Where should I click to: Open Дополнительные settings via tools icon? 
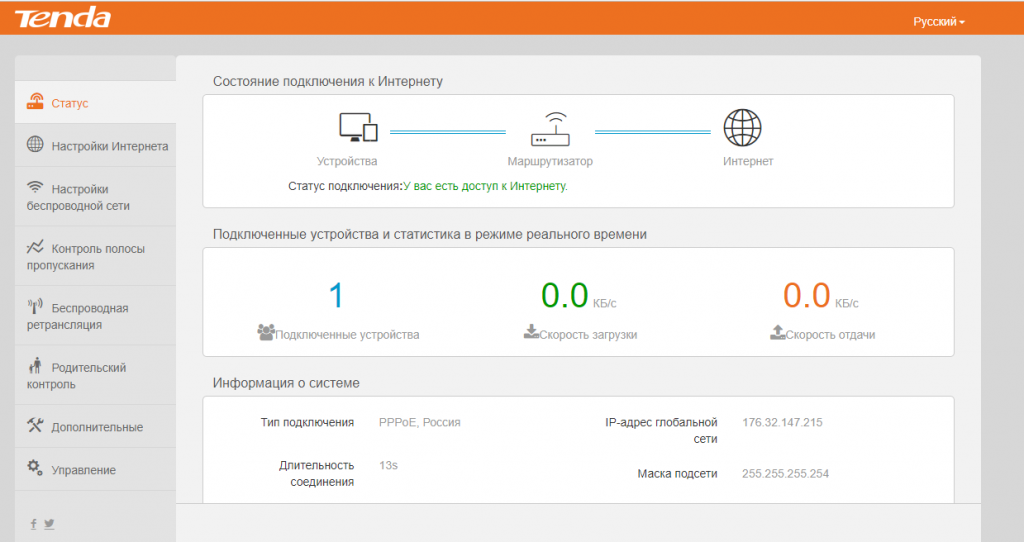pyautogui.click(x=35, y=425)
